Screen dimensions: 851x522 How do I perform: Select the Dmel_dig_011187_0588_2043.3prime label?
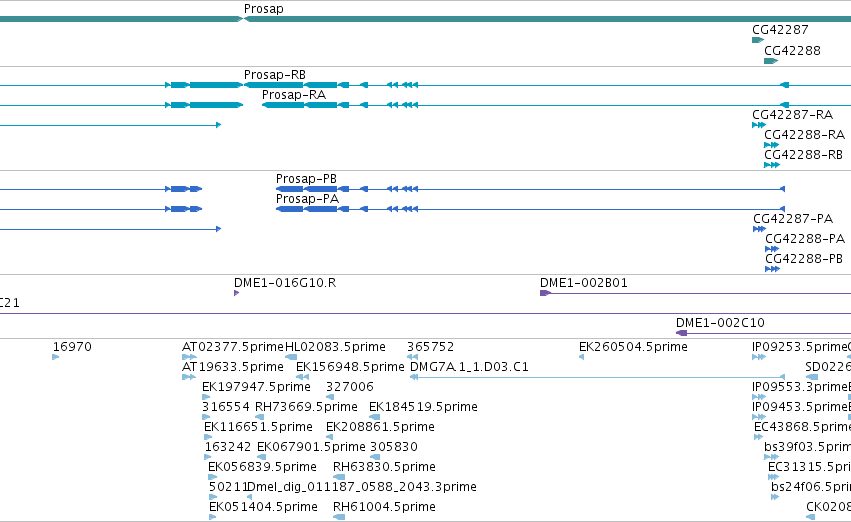click(x=361, y=488)
